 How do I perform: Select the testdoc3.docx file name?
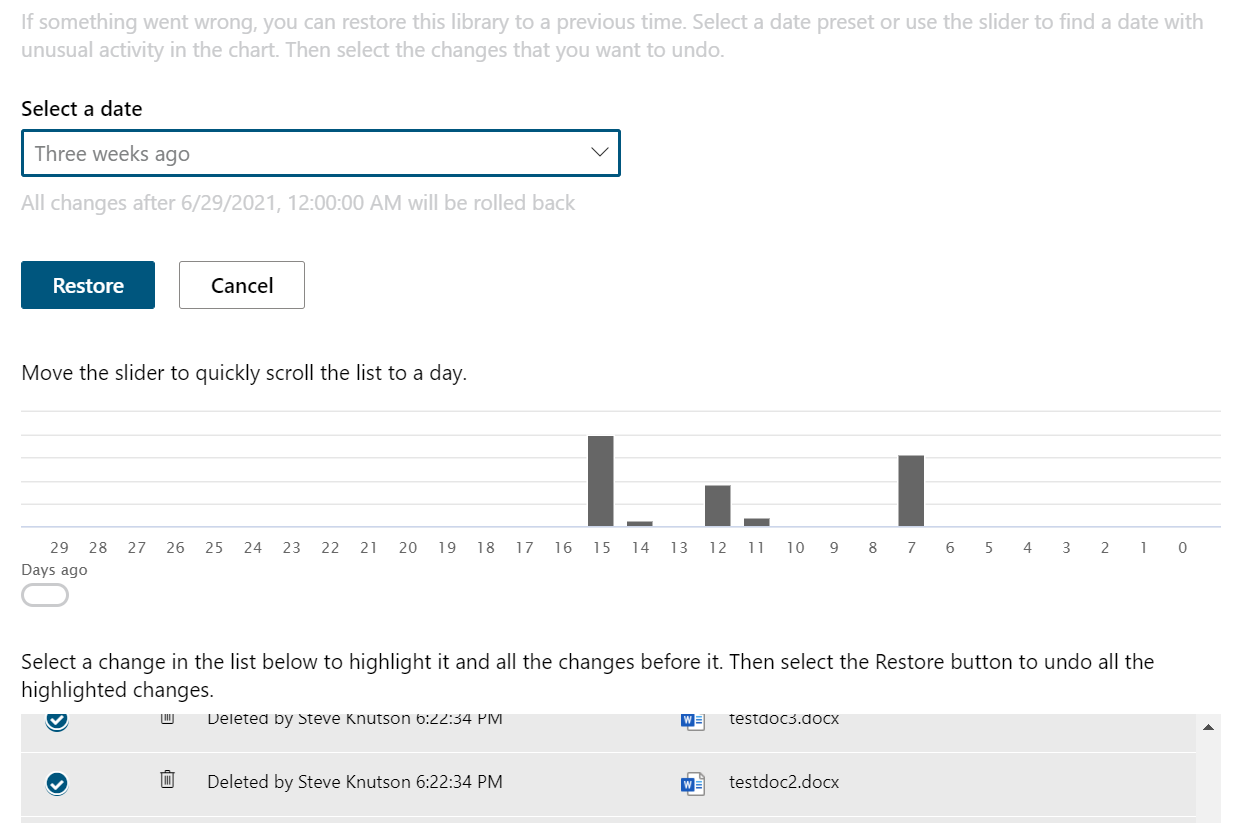pos(784,719)
